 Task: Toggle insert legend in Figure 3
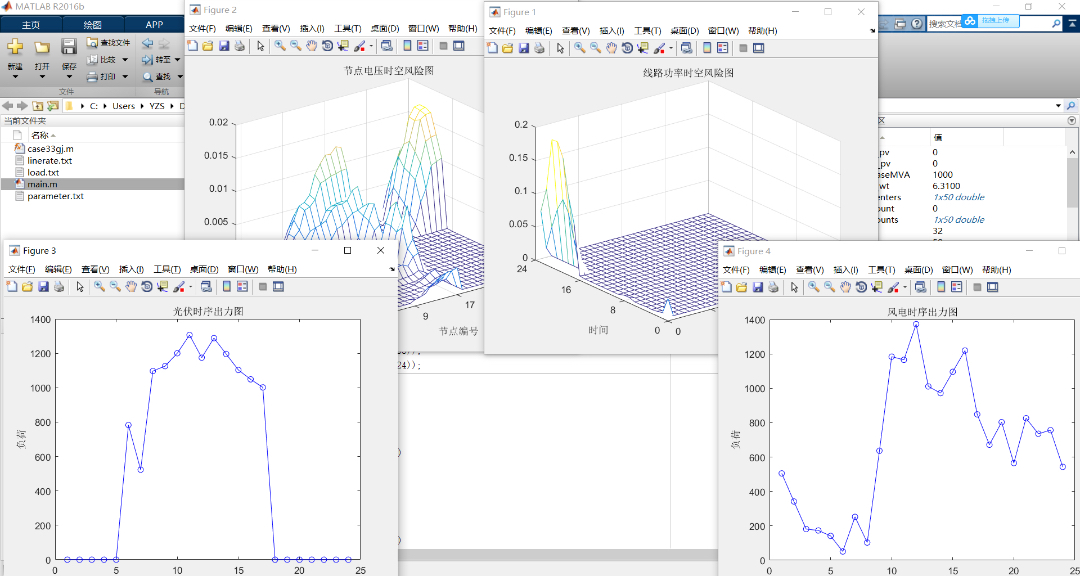pyautogui.click(x=242, y=287)
